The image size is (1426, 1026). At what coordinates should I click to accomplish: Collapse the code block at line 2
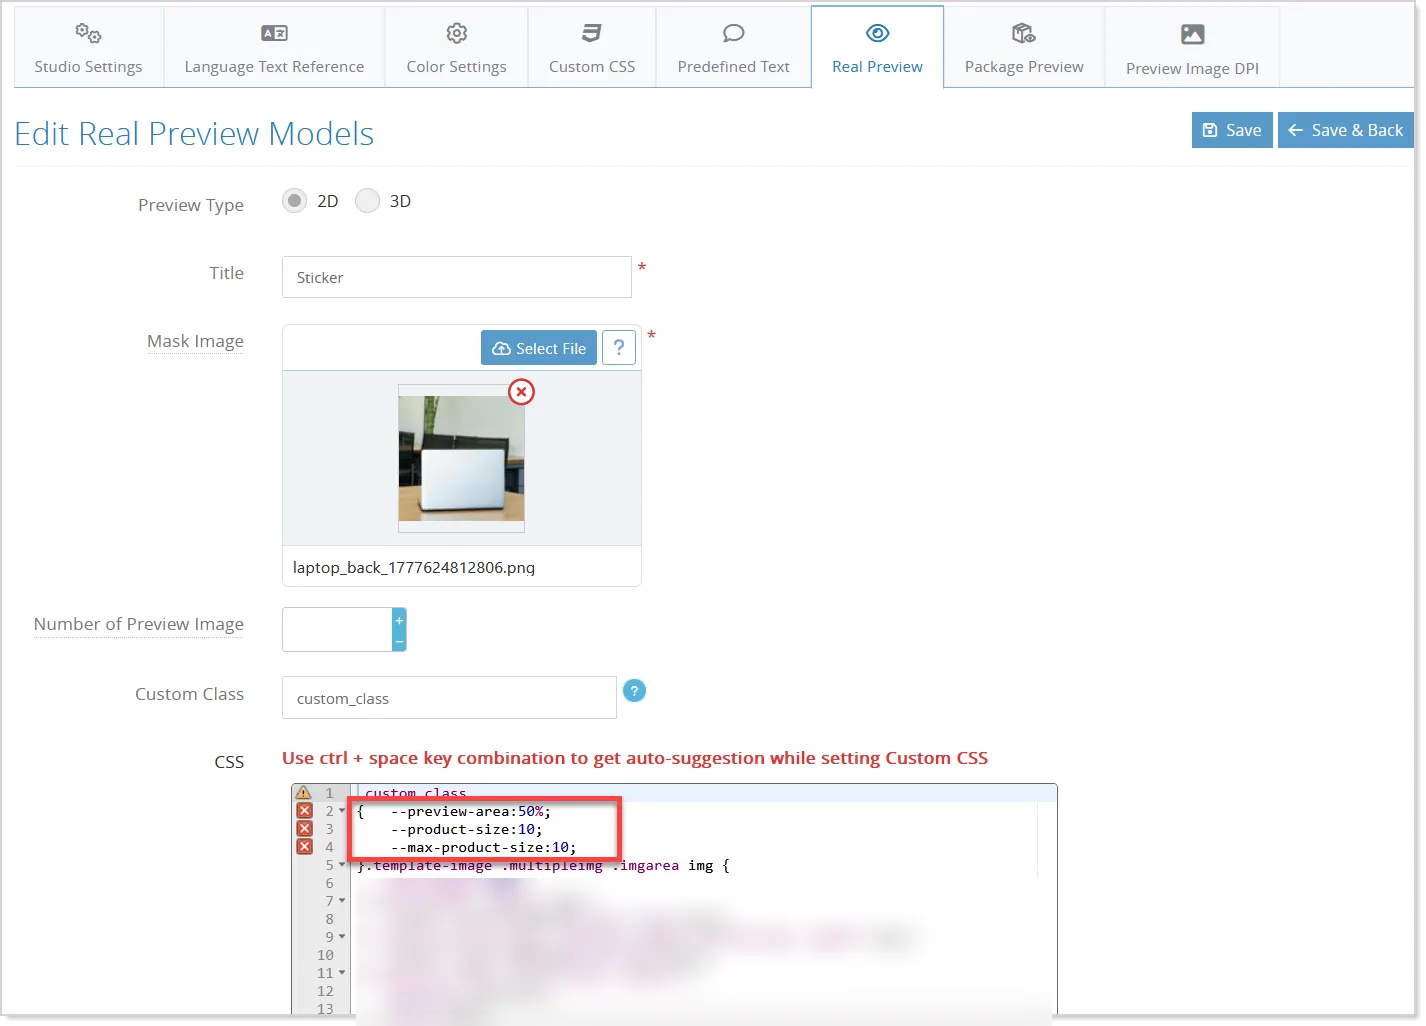(342, 811)
